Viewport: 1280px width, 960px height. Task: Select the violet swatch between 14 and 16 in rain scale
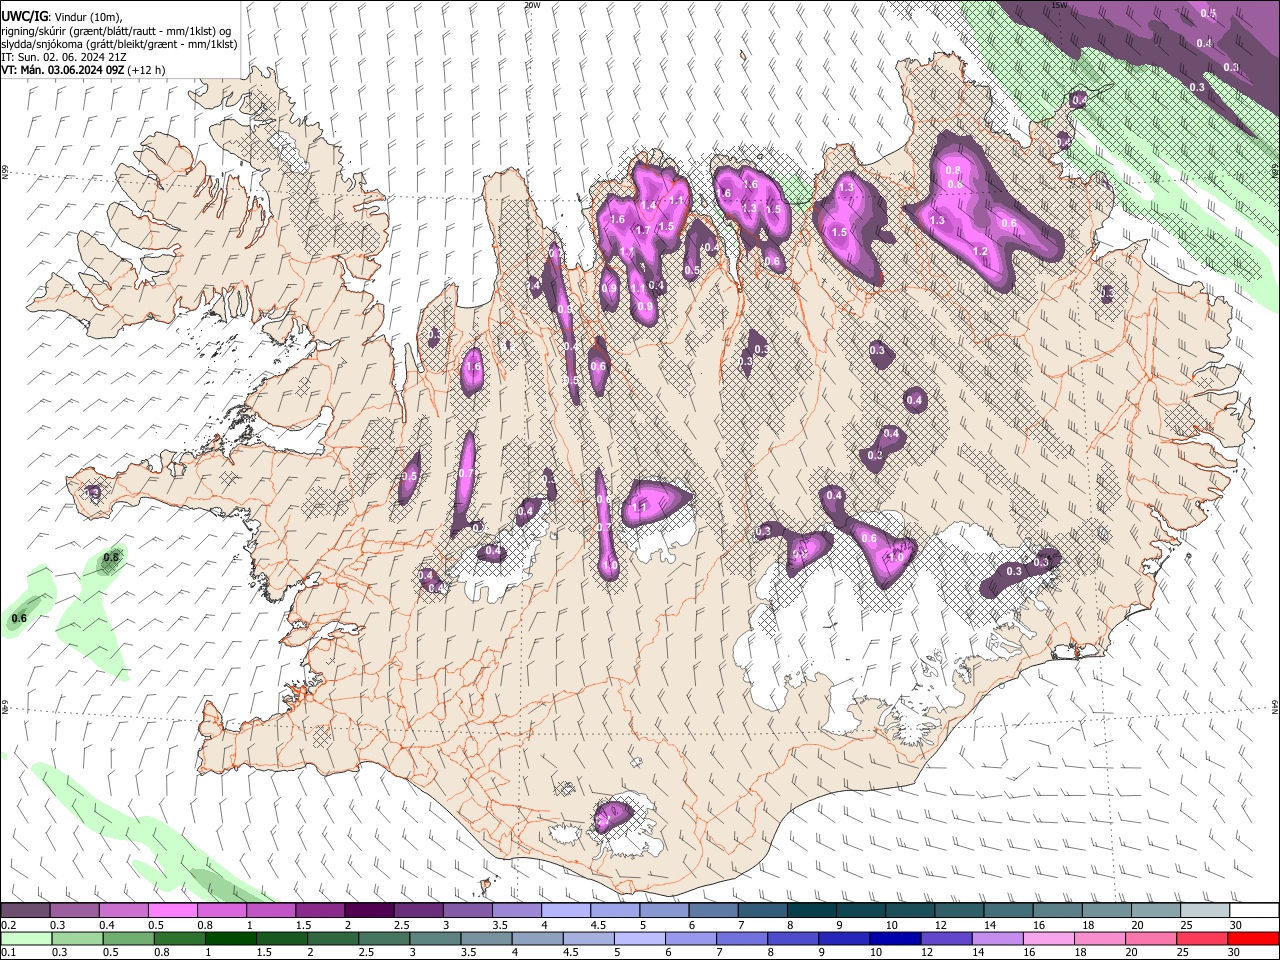pos(998,939)
